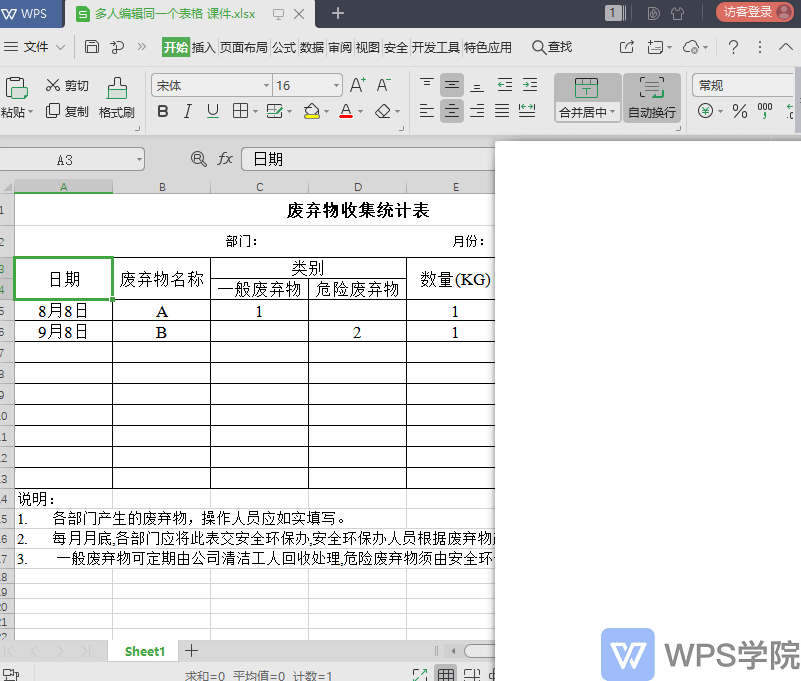
Task: Click the thousands separator icon
Action: point(765,110)
